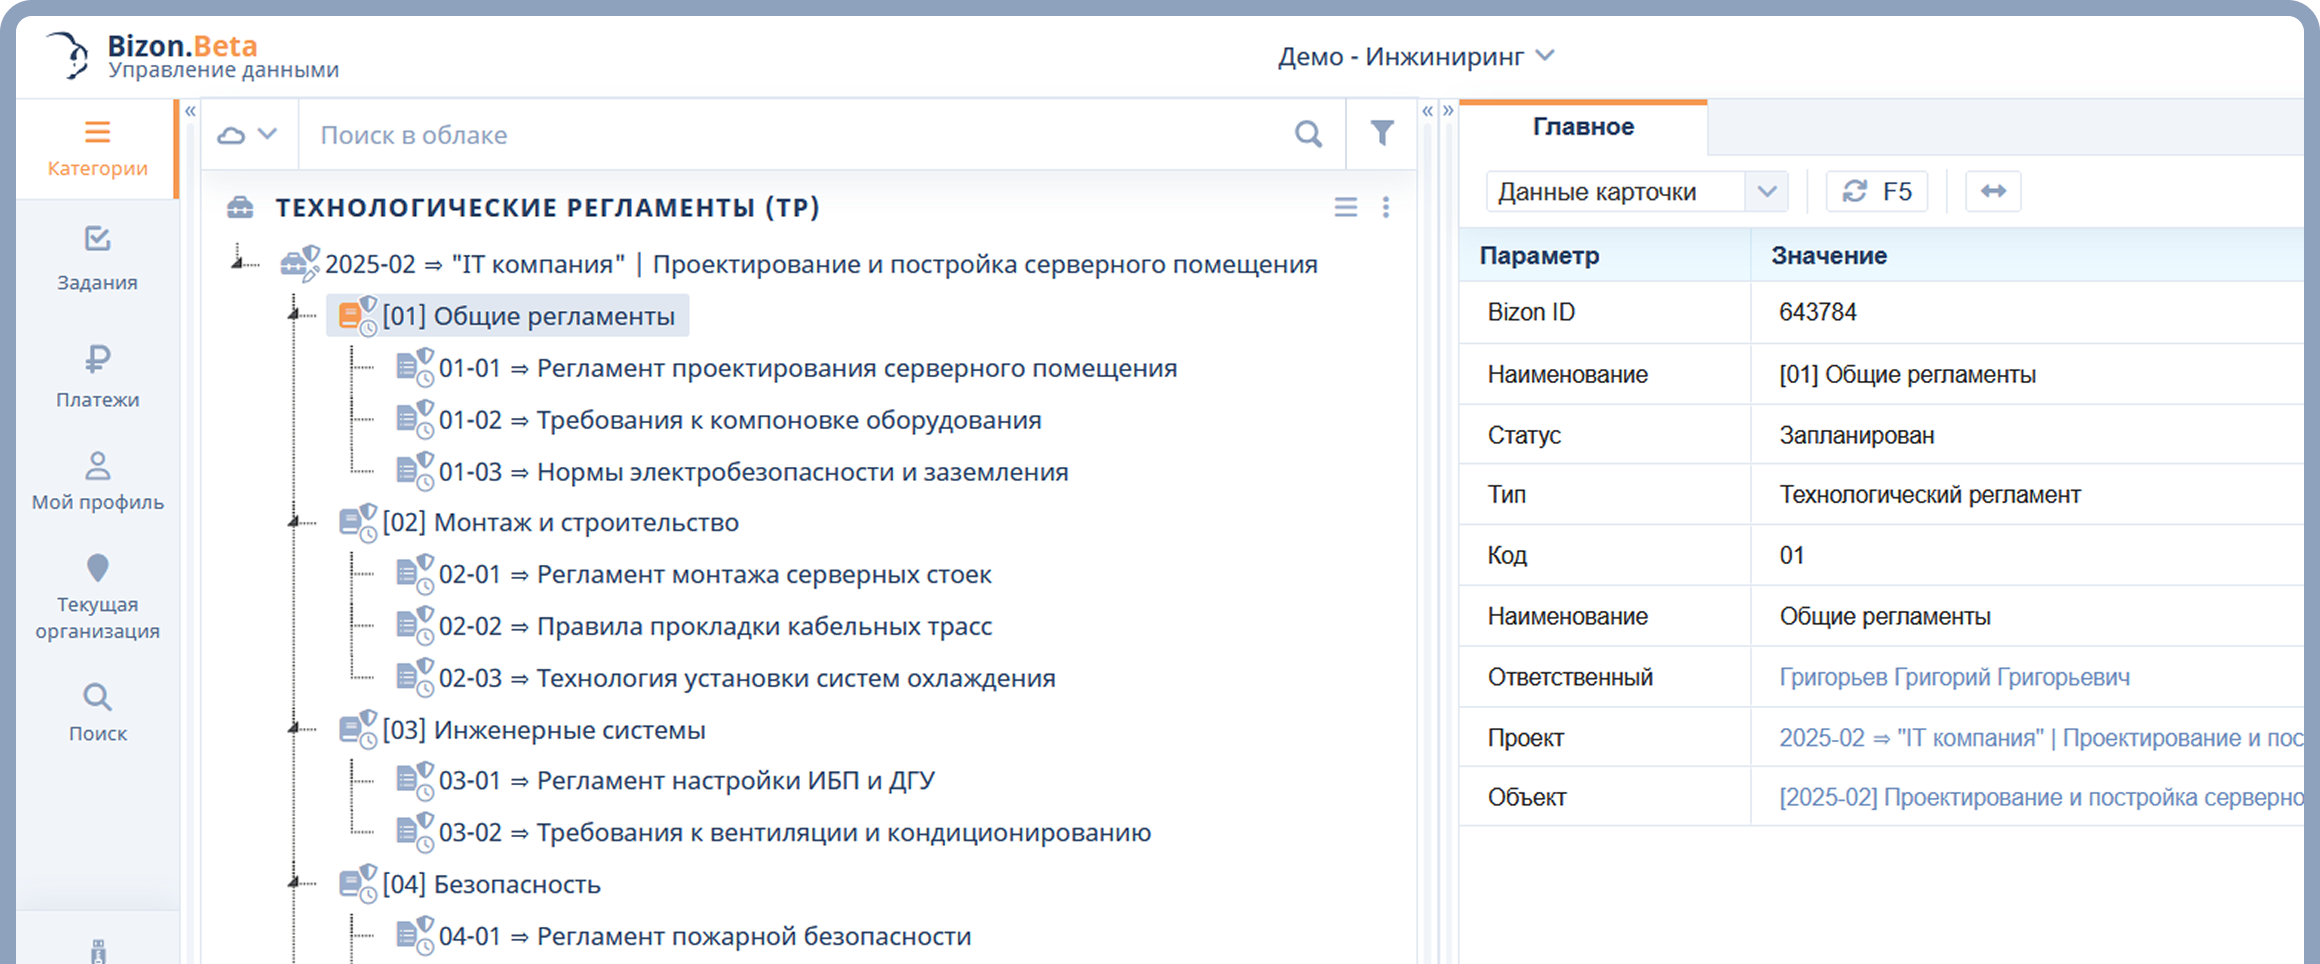The width and height of the screenshot is (2320, 964).
Task: Click the list-view lines icon in header
Action: point(1345,207)
